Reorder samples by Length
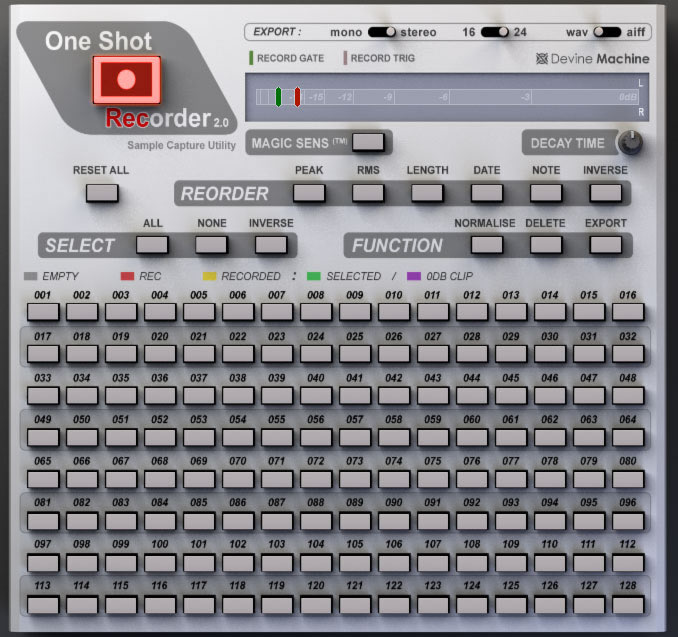This screenshot has width=678, height=637. pos(427,193)
